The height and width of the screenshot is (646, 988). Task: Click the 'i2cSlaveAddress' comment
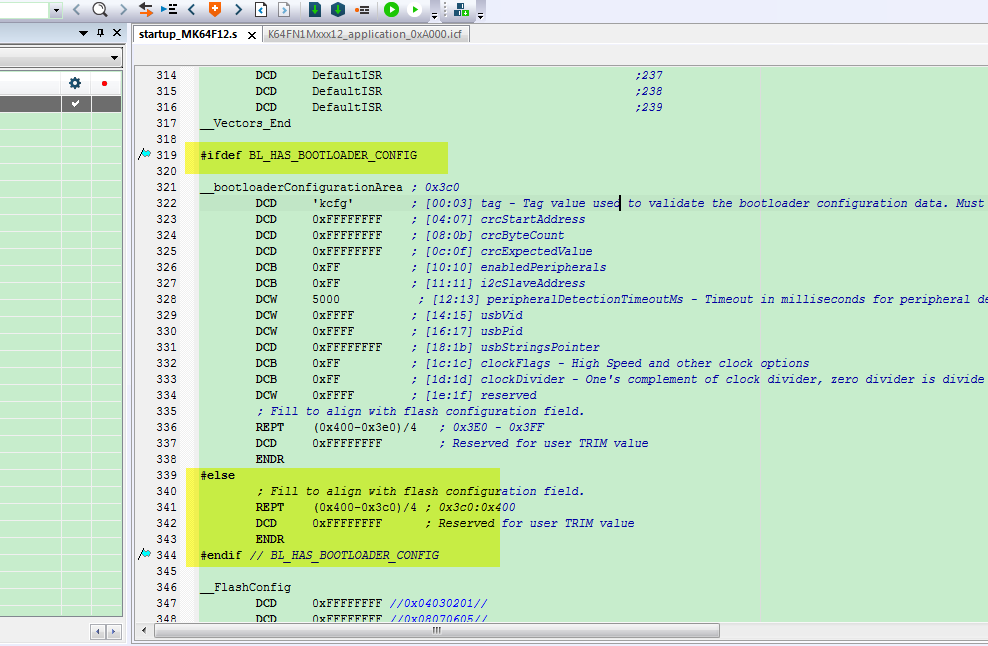(x=533, y=283)
